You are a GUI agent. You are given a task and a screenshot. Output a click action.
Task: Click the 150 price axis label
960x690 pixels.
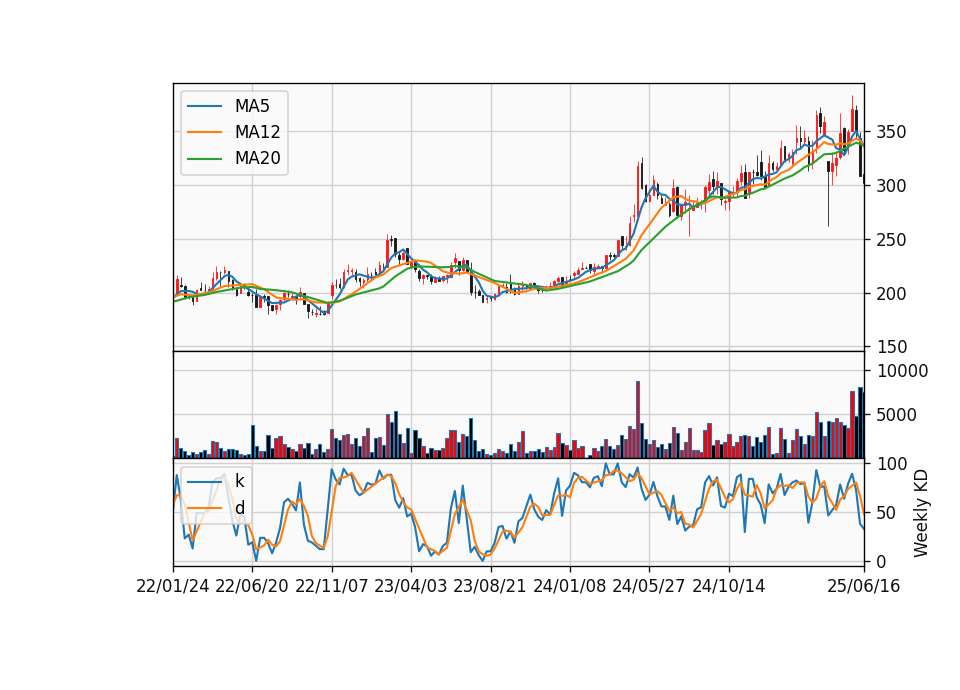coord(891,347)
